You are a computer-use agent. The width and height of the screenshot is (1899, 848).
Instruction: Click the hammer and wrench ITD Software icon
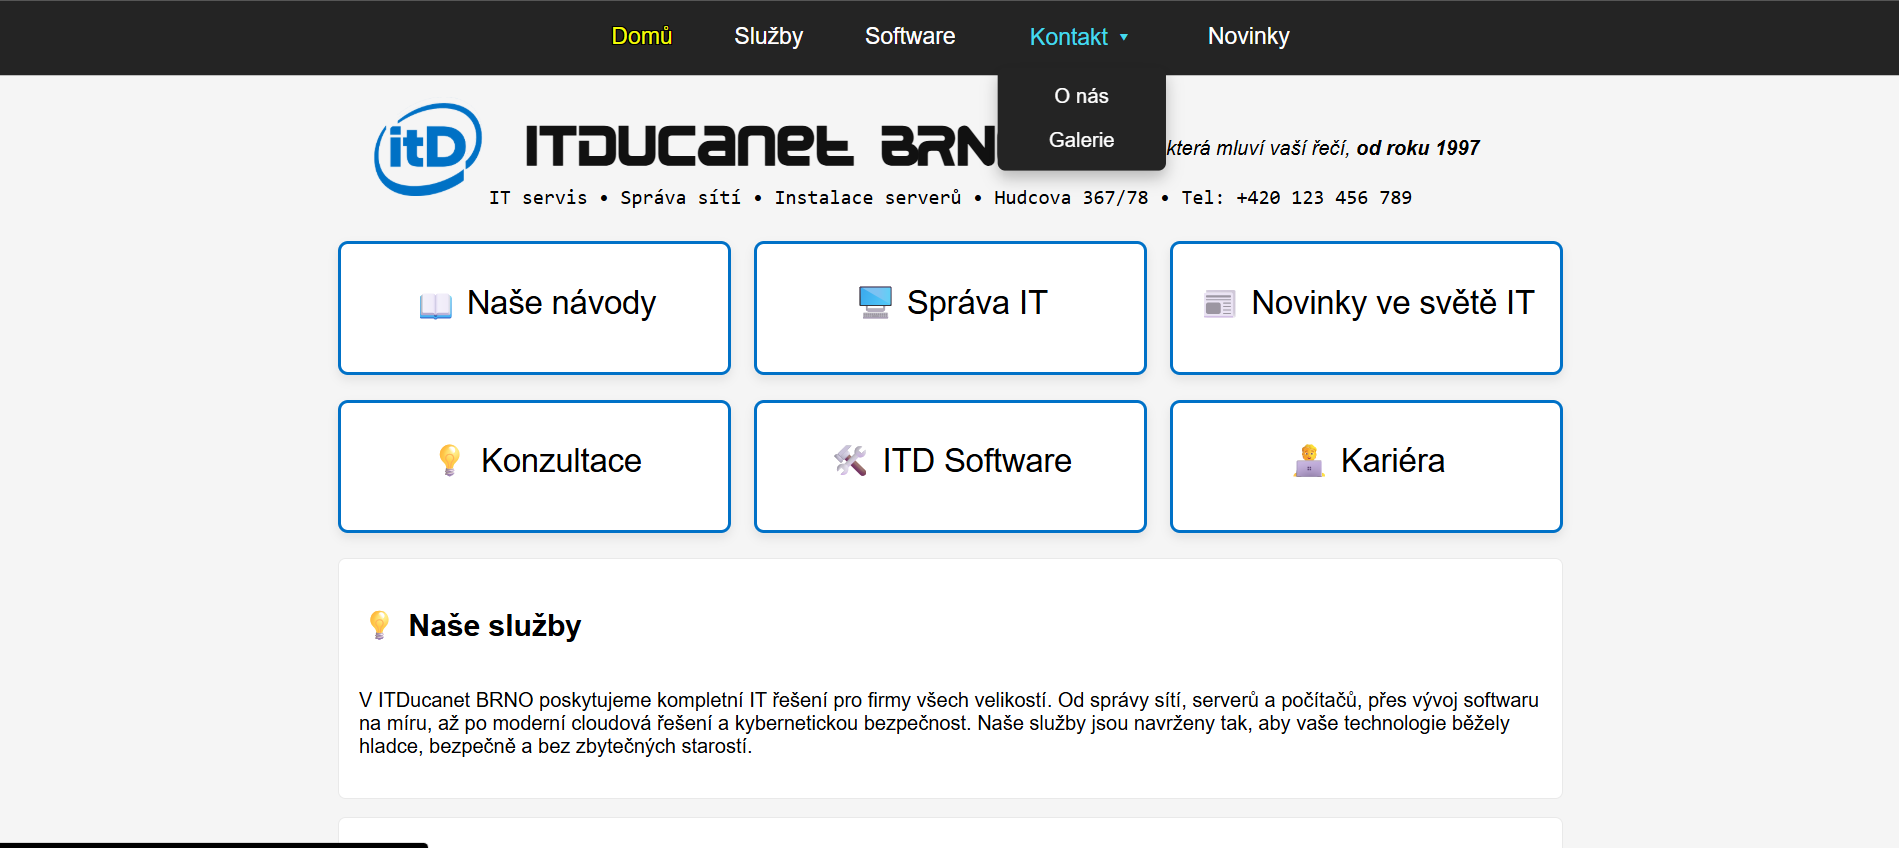(x=850, y=460)
